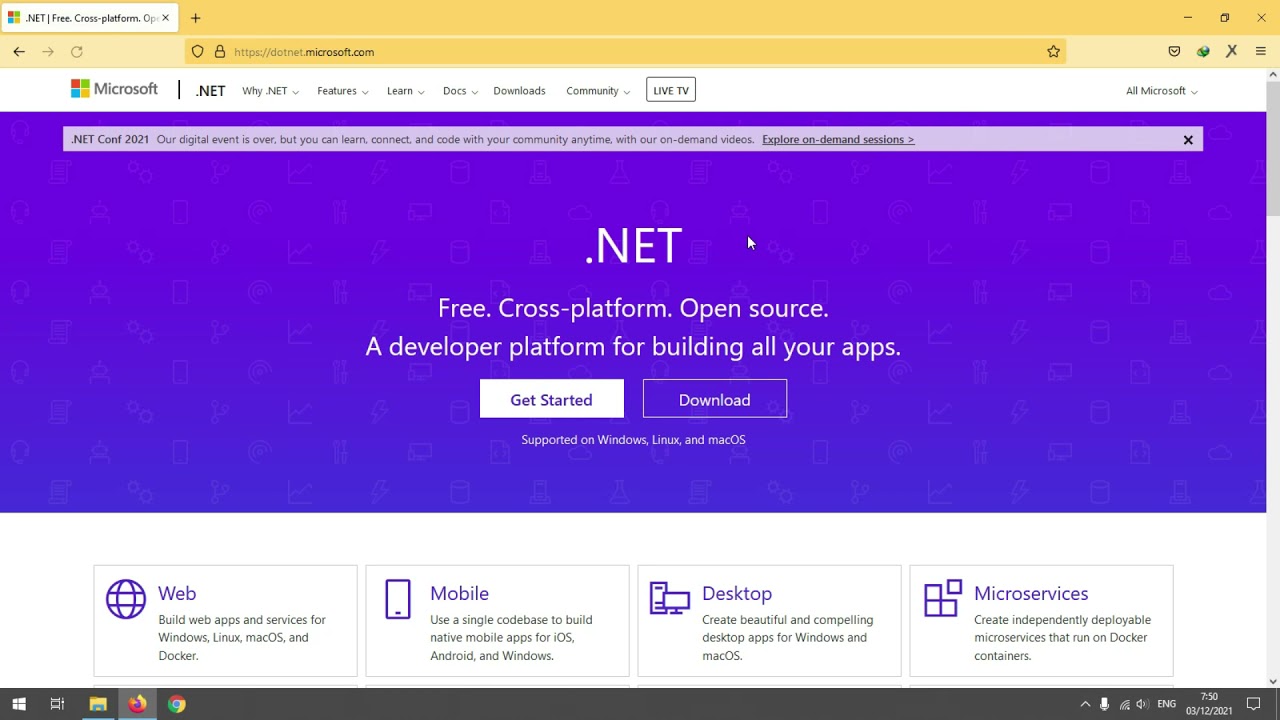1280x720 pixels.
Task: Bookmark this page with the star icon
Action: tap(1053, 52)
